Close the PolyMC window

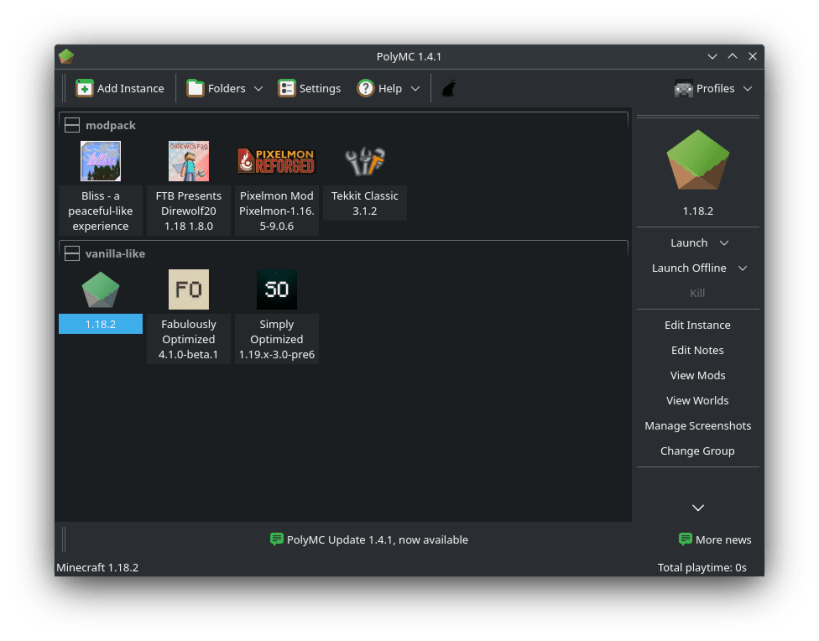click(752, 56)
